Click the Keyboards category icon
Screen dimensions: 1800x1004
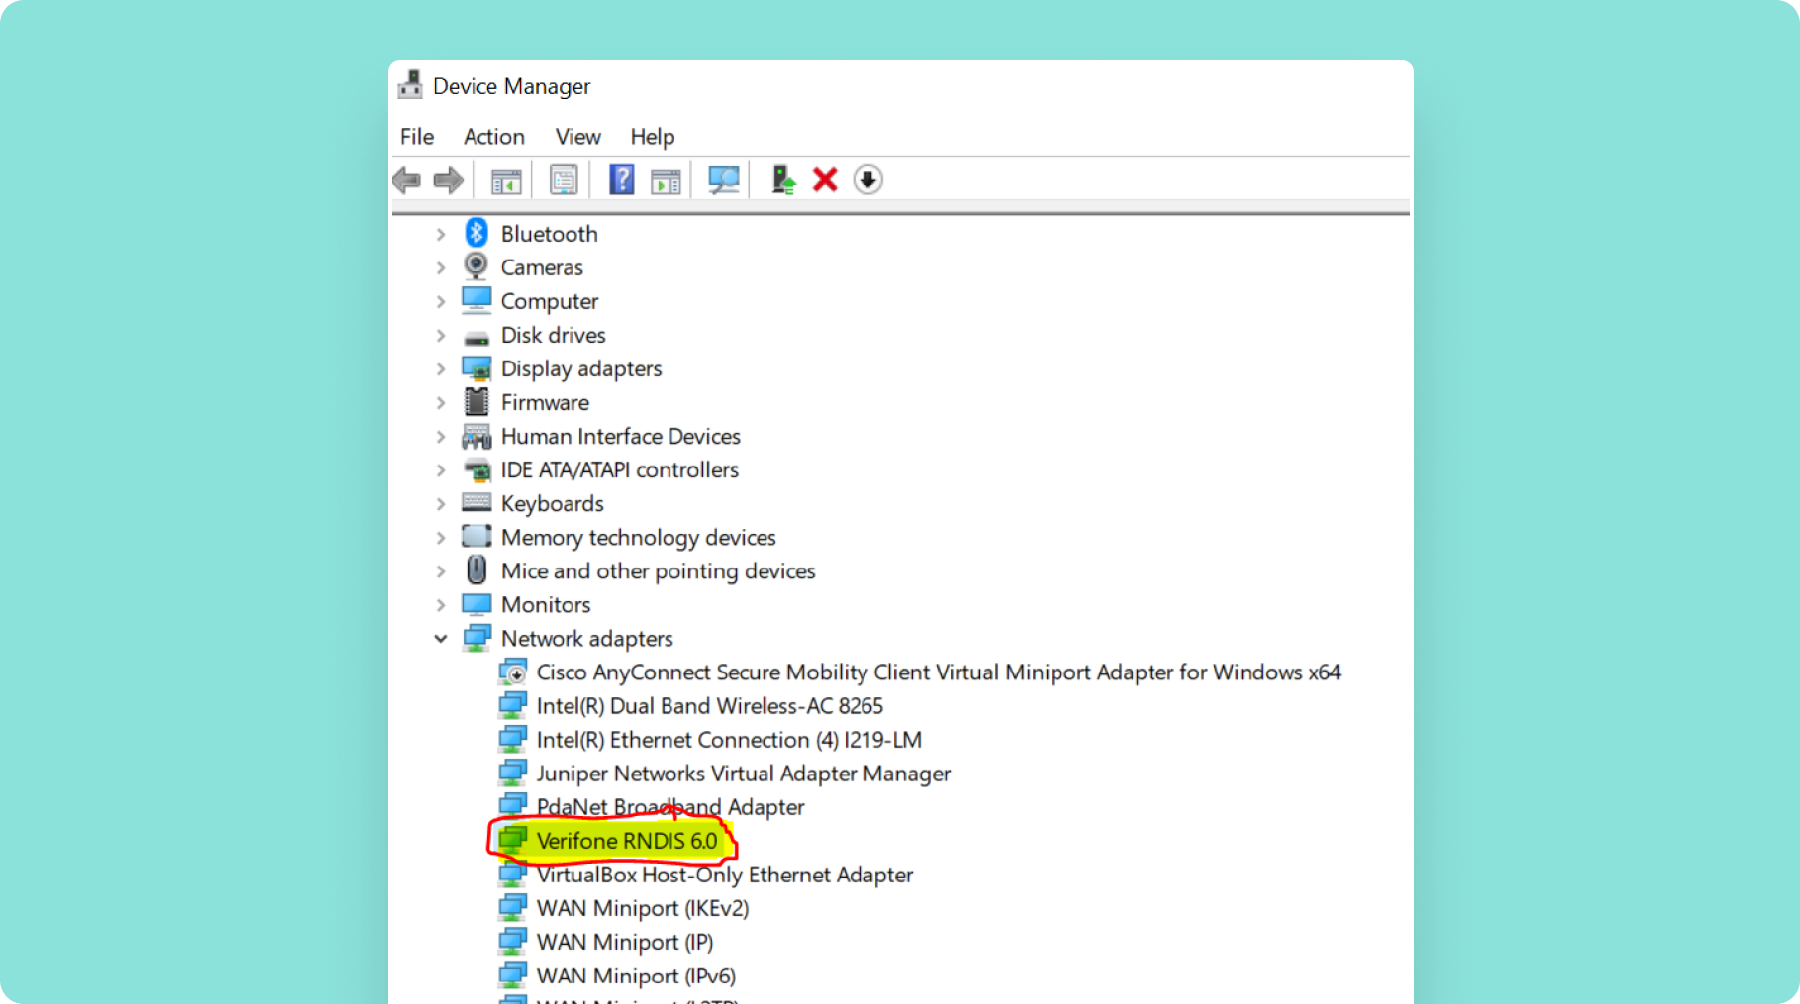(x=477, y=502)
